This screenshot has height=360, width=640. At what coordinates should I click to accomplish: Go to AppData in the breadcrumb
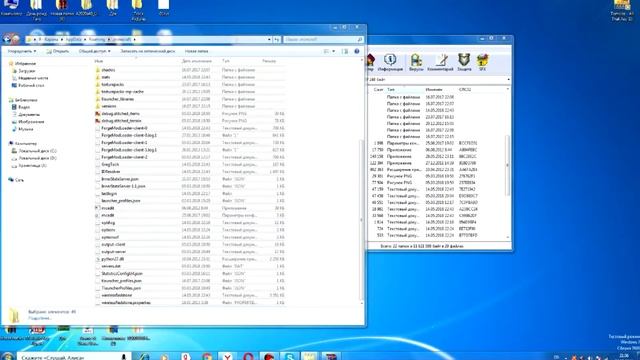[x=74, y=40]
